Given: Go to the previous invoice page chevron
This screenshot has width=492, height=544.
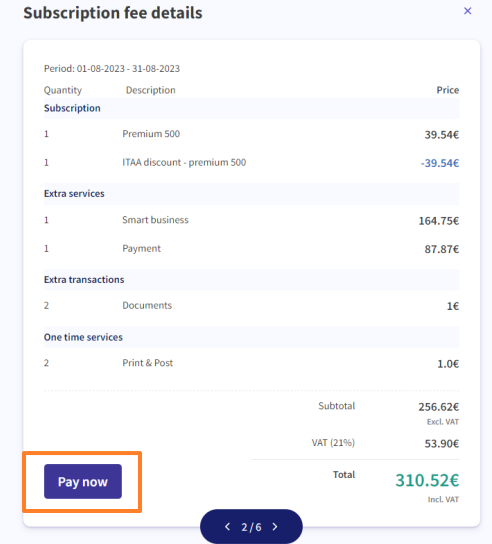Looking at the screenshot, I should tap(227, 527).
